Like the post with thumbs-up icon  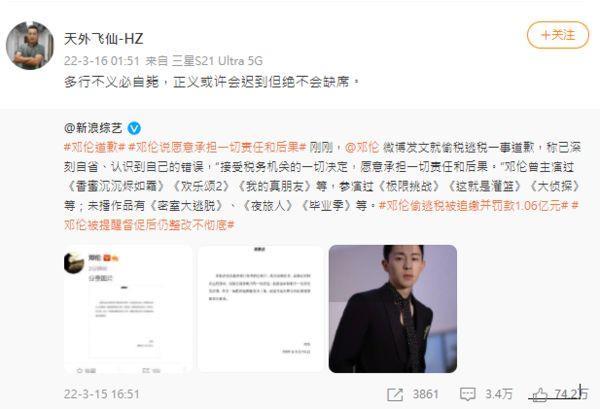tap(540, 394)
